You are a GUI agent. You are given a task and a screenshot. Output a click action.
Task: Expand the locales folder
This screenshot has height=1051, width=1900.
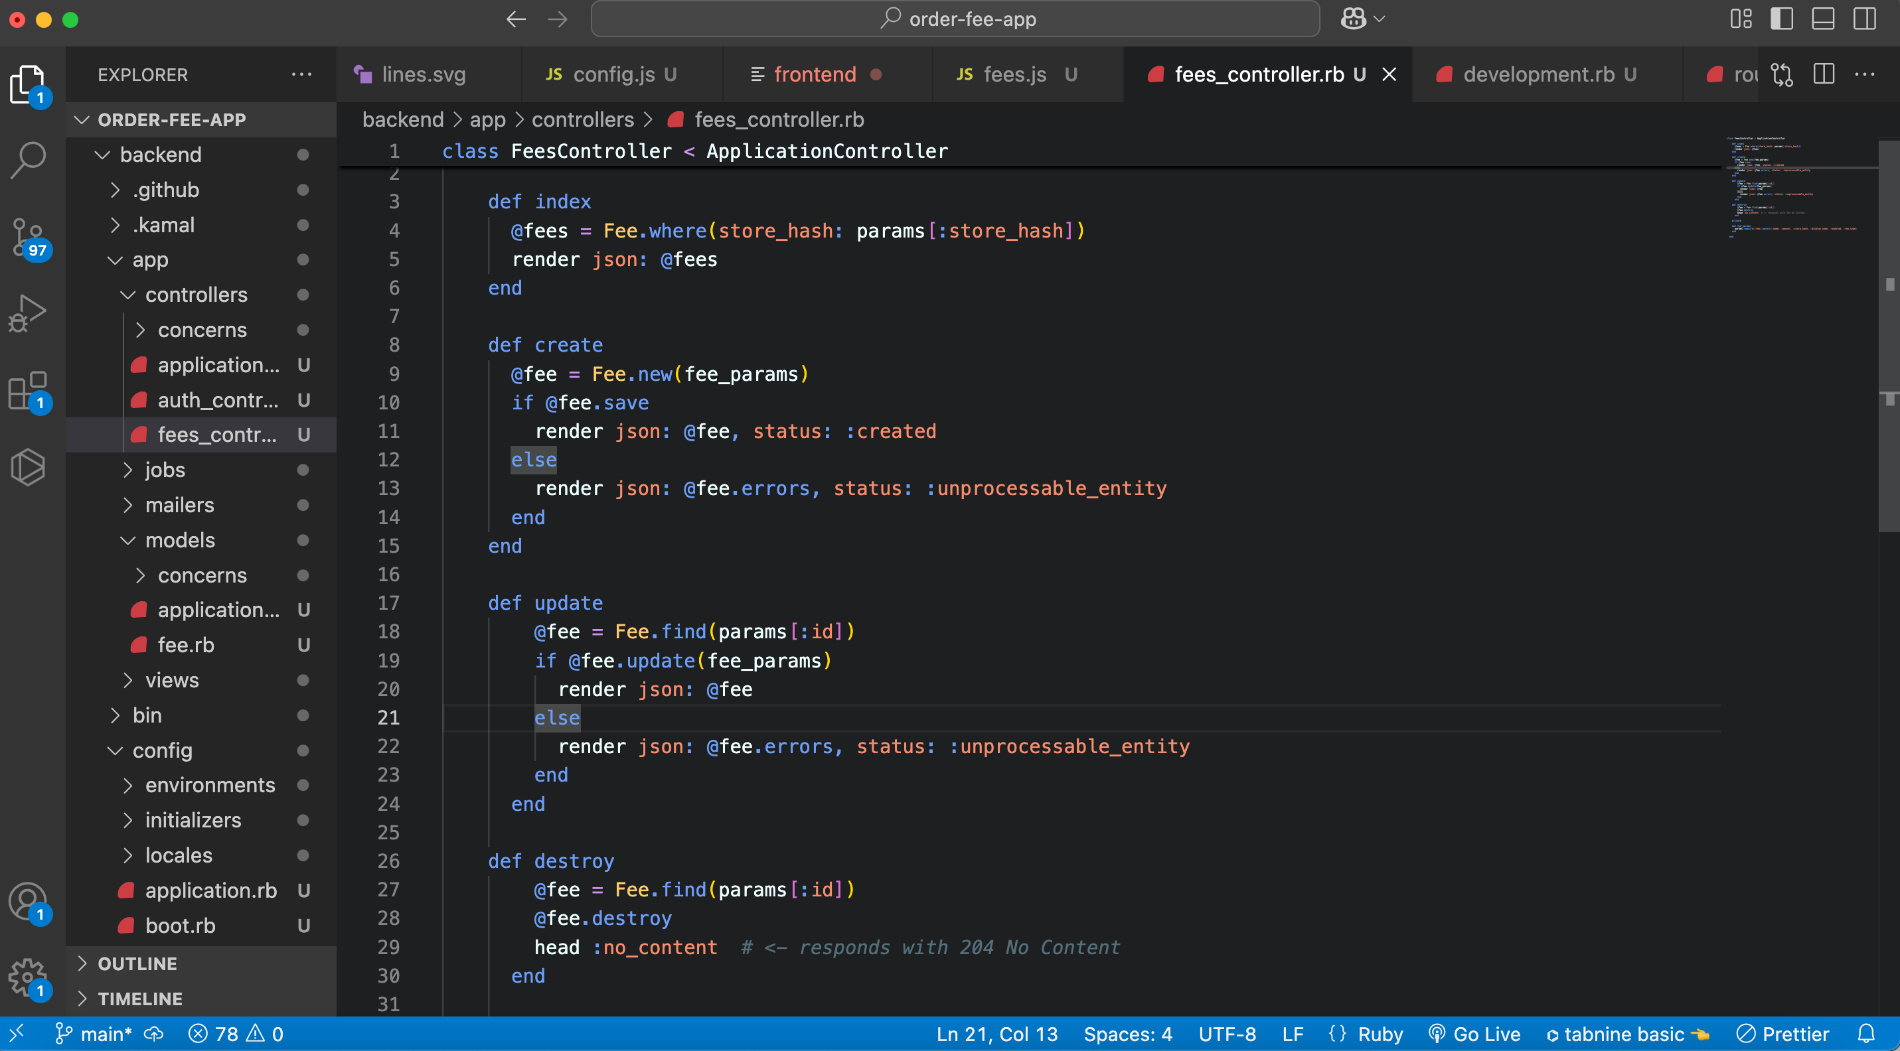(x=201, y=855)
